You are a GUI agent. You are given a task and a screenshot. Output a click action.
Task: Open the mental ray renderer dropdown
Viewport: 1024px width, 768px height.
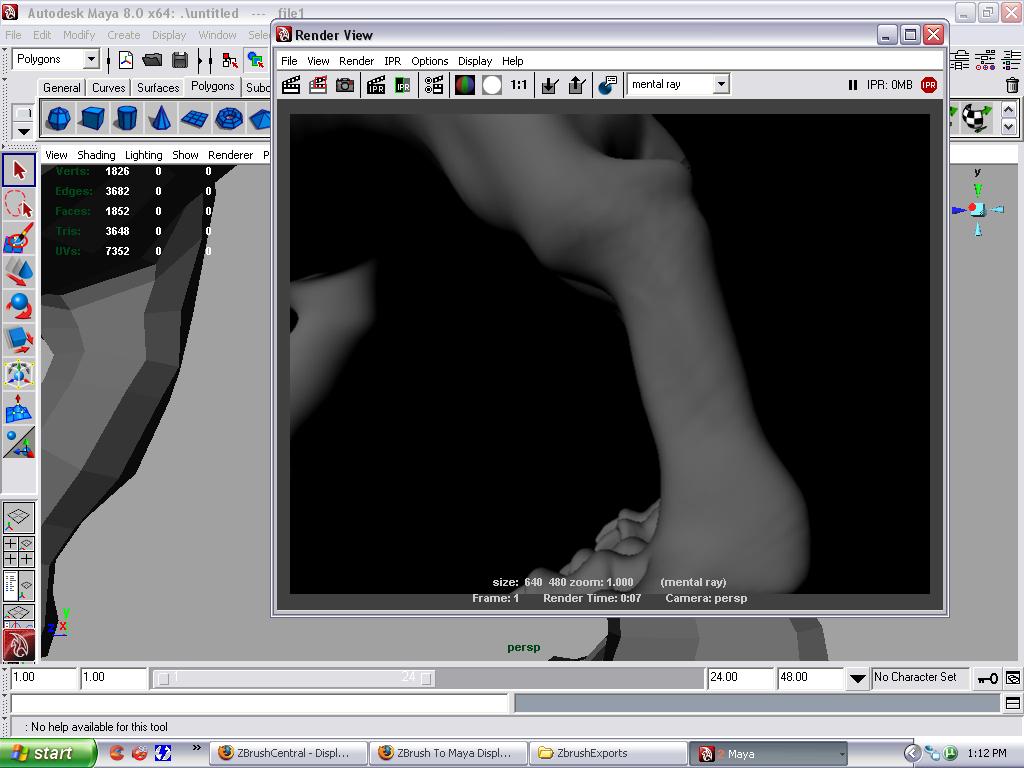click(722, 84)
